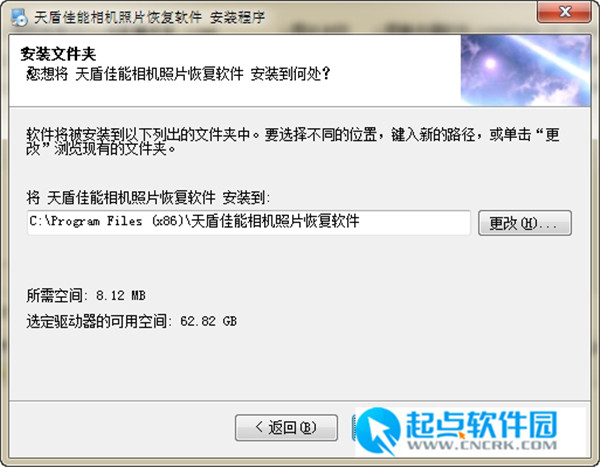The image size is (600, 467).
Task: Go back with the 返回(B) button
Action: 286,427
